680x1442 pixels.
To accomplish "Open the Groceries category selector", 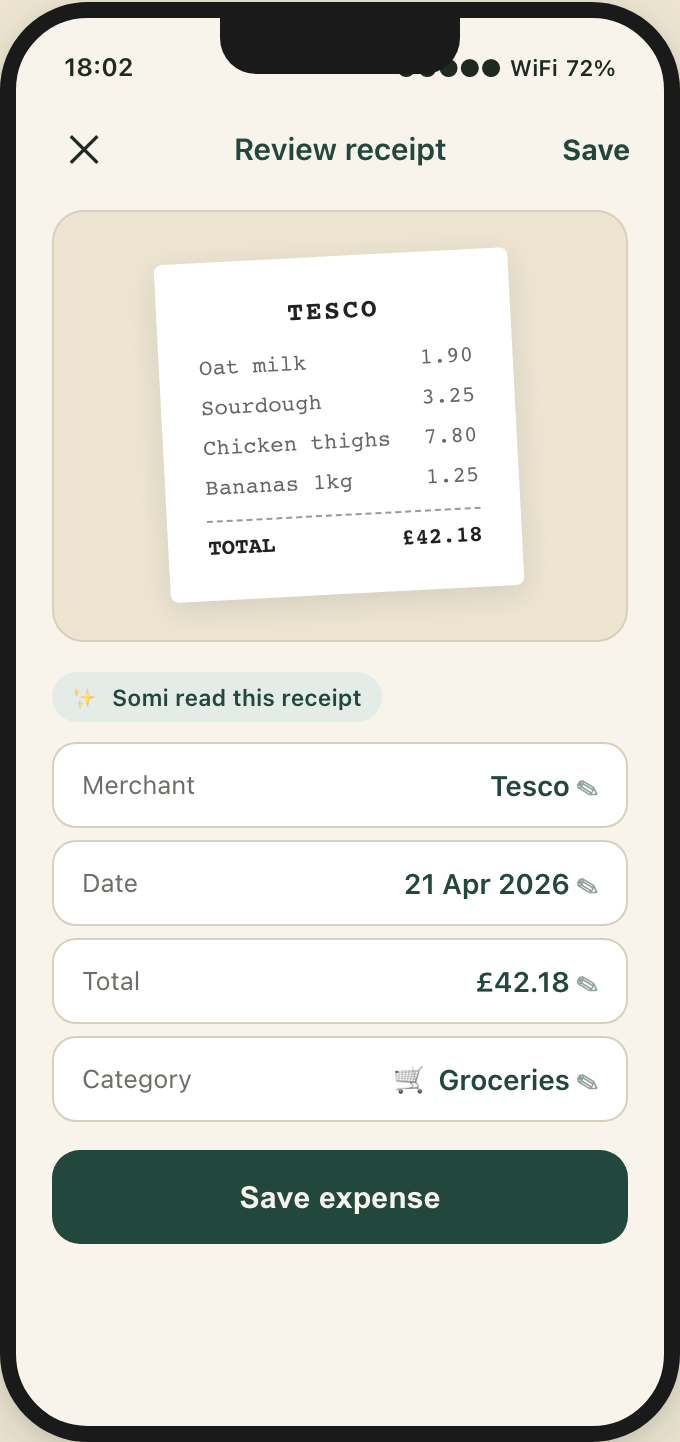I will (340, 1079).
